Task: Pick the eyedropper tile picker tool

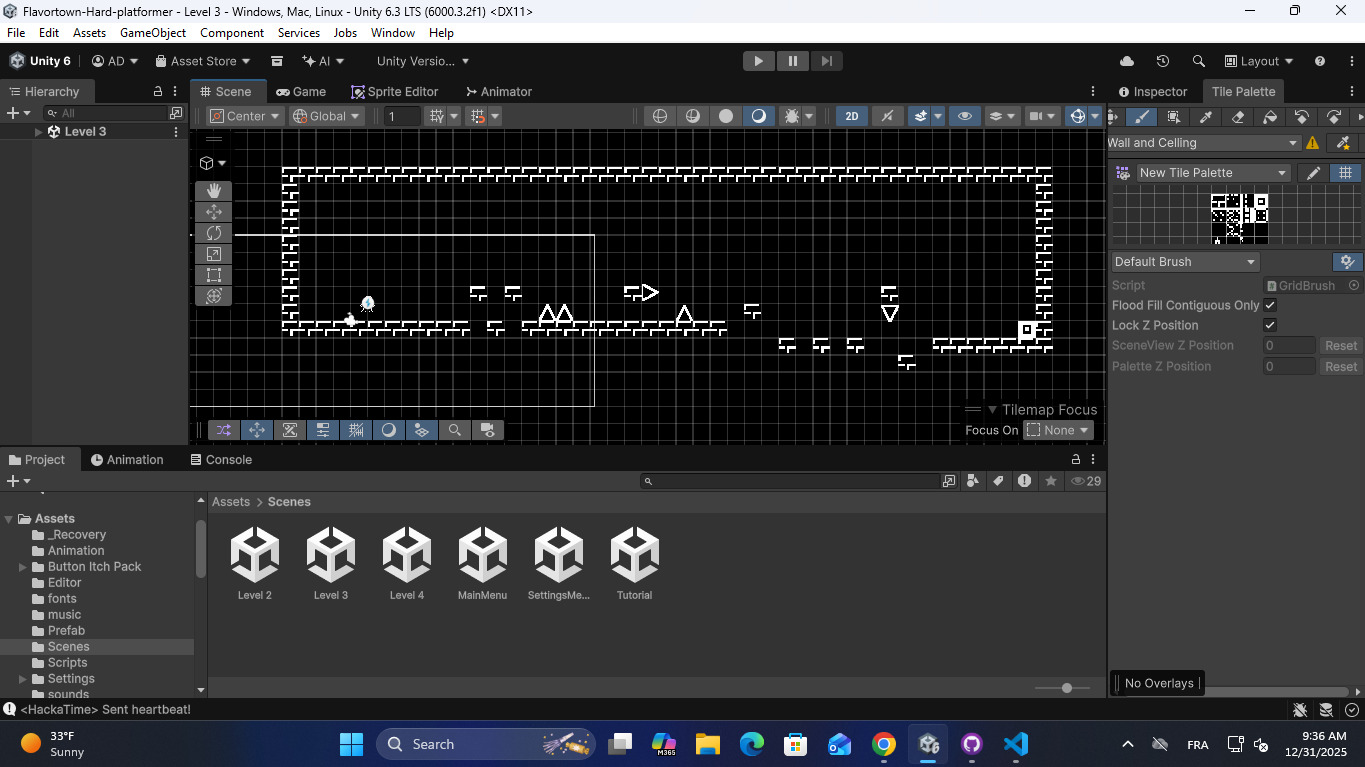Action: [x=1206, y=117]
